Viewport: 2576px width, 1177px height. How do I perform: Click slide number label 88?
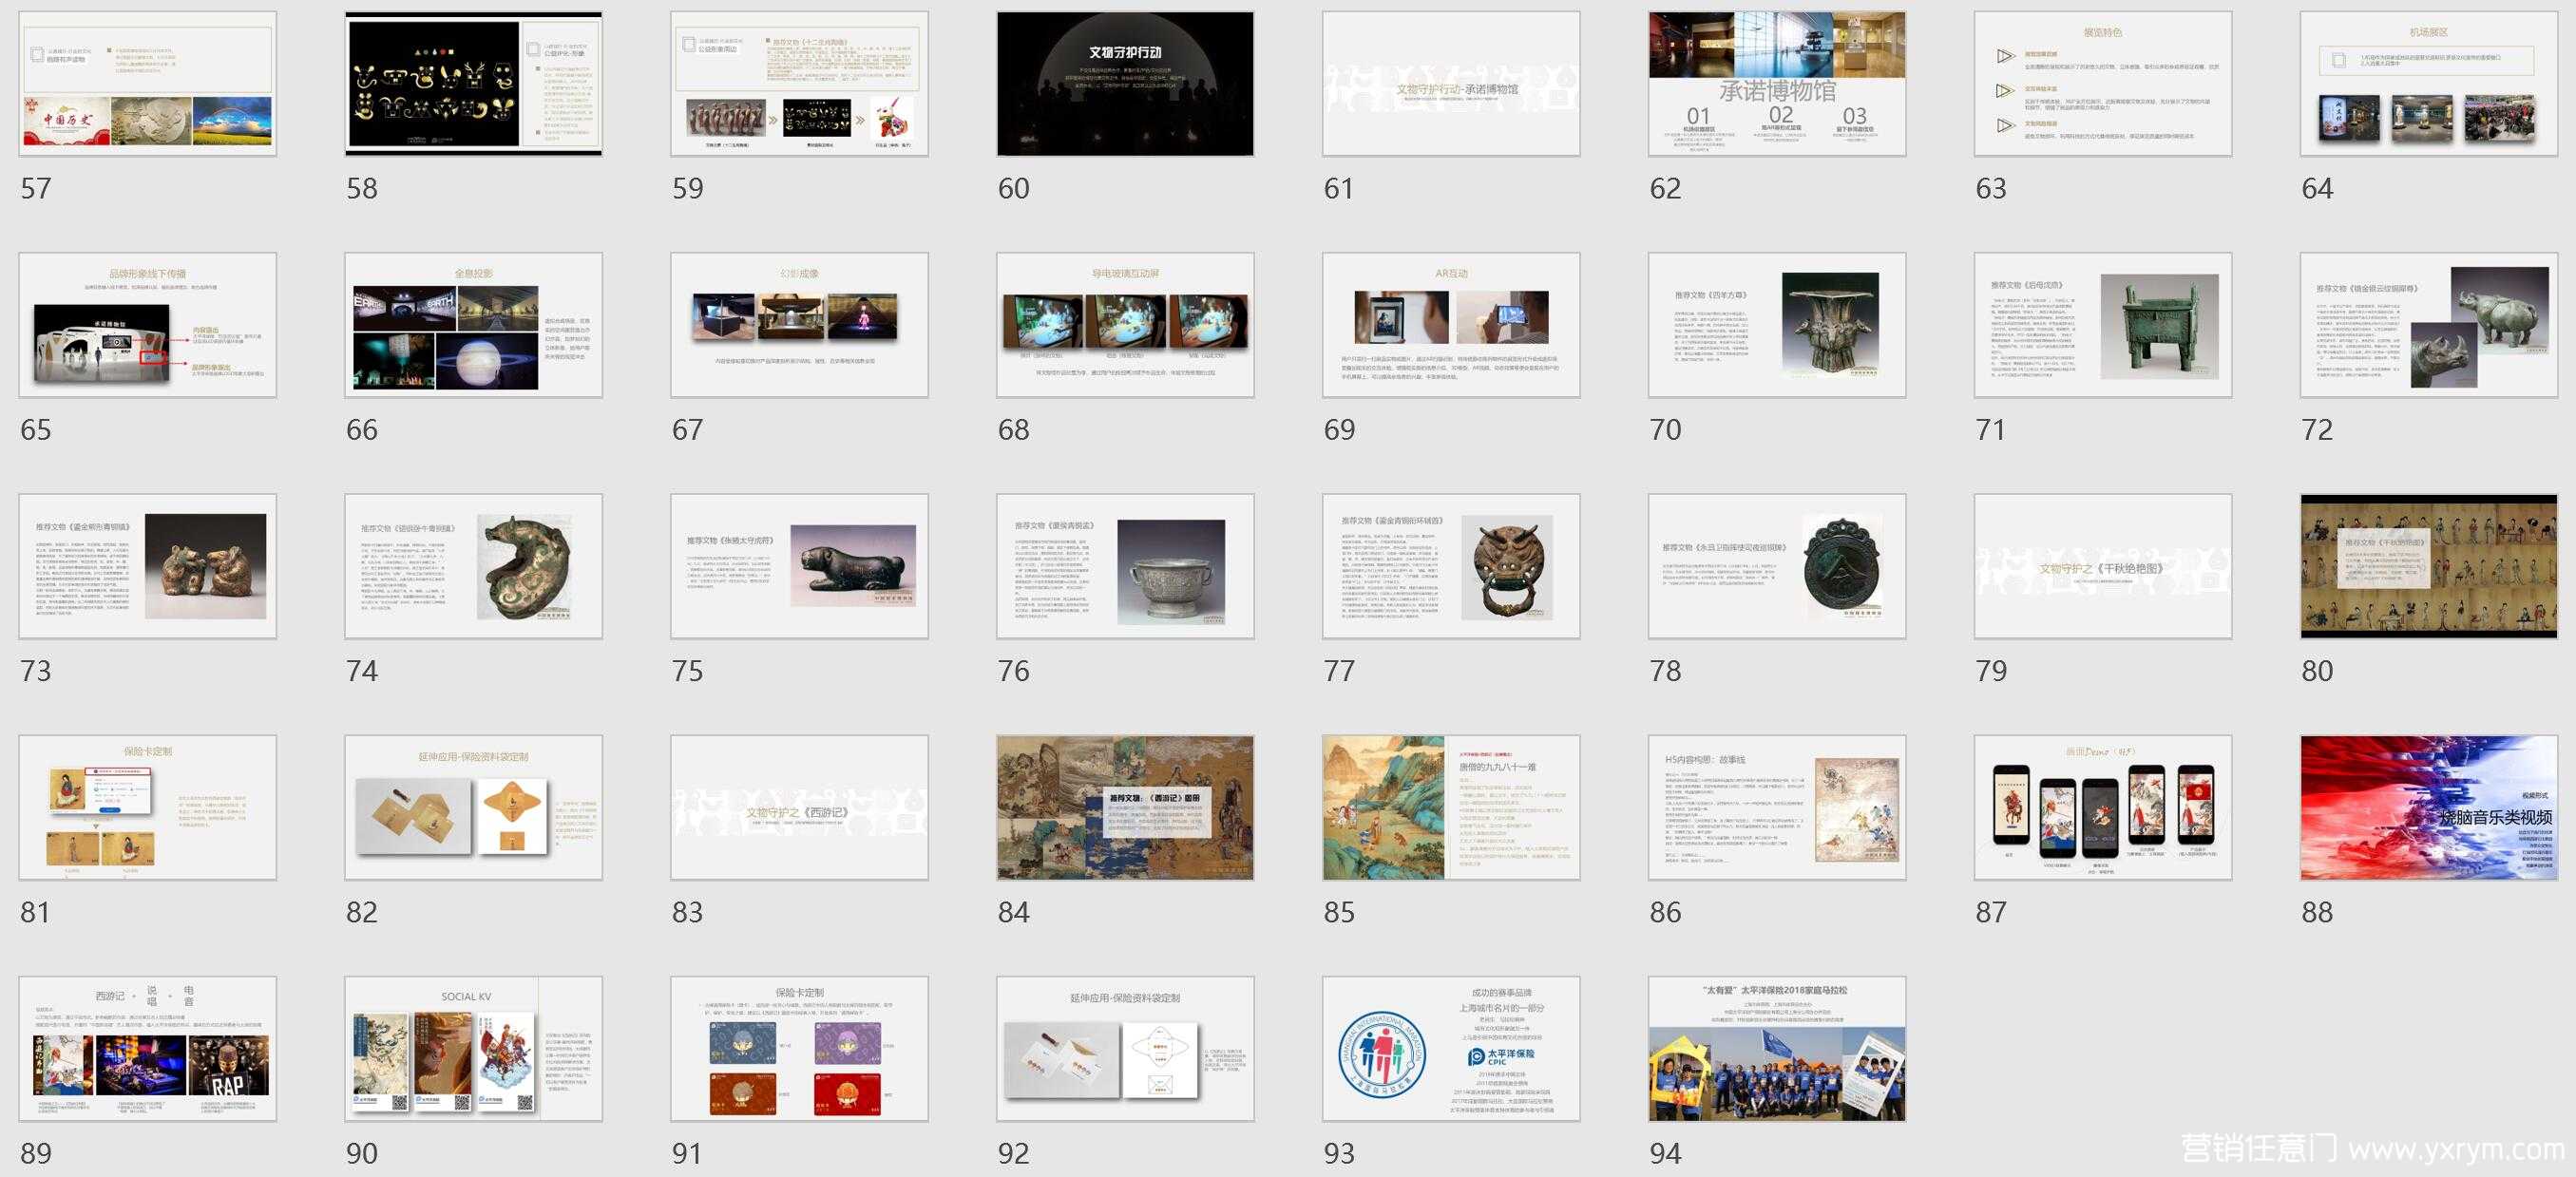tap(2318, 912)
